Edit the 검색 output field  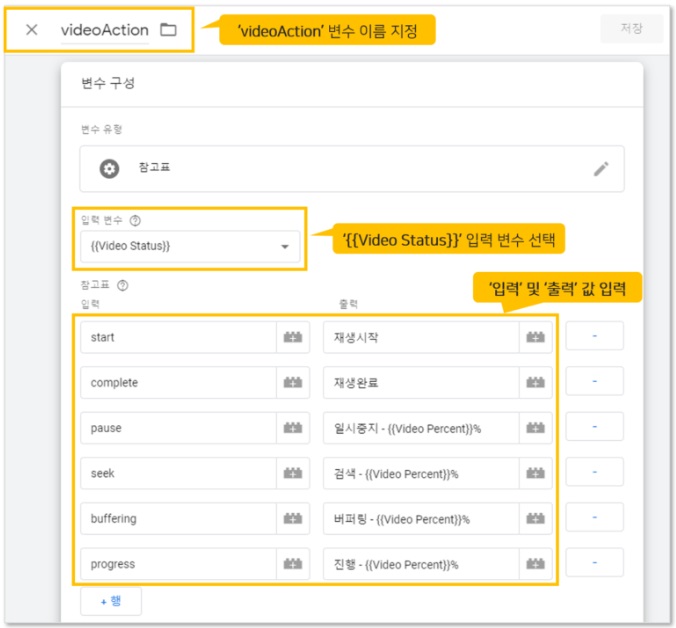tap(421, 473)
